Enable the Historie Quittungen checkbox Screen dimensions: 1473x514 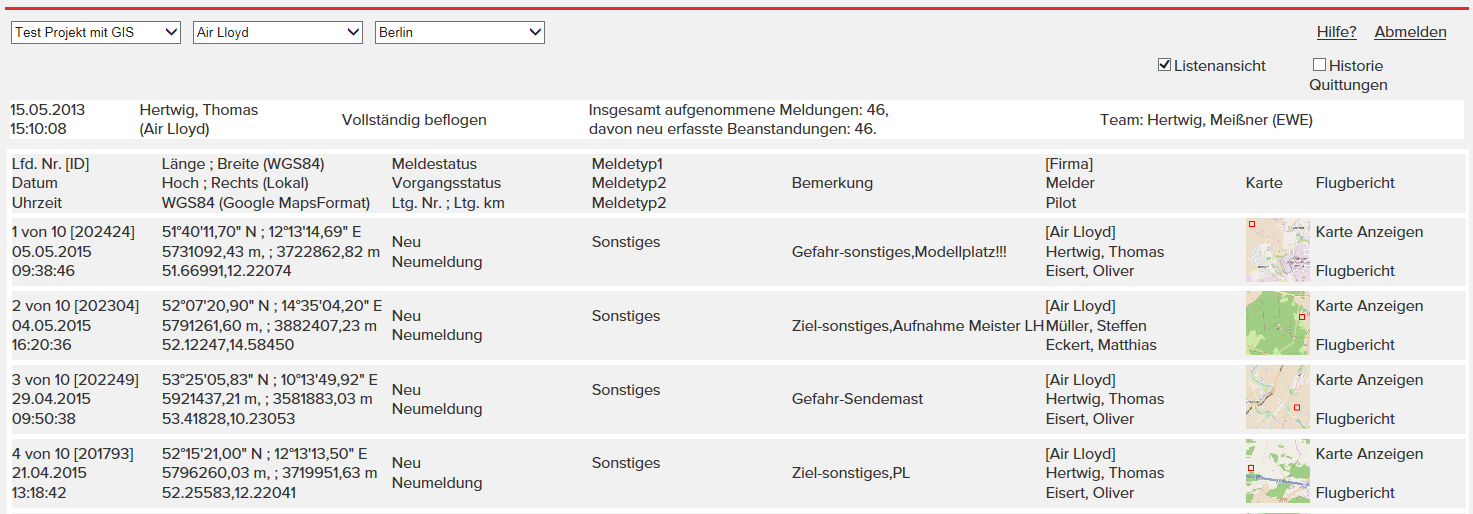click(x=1319, y=65)
